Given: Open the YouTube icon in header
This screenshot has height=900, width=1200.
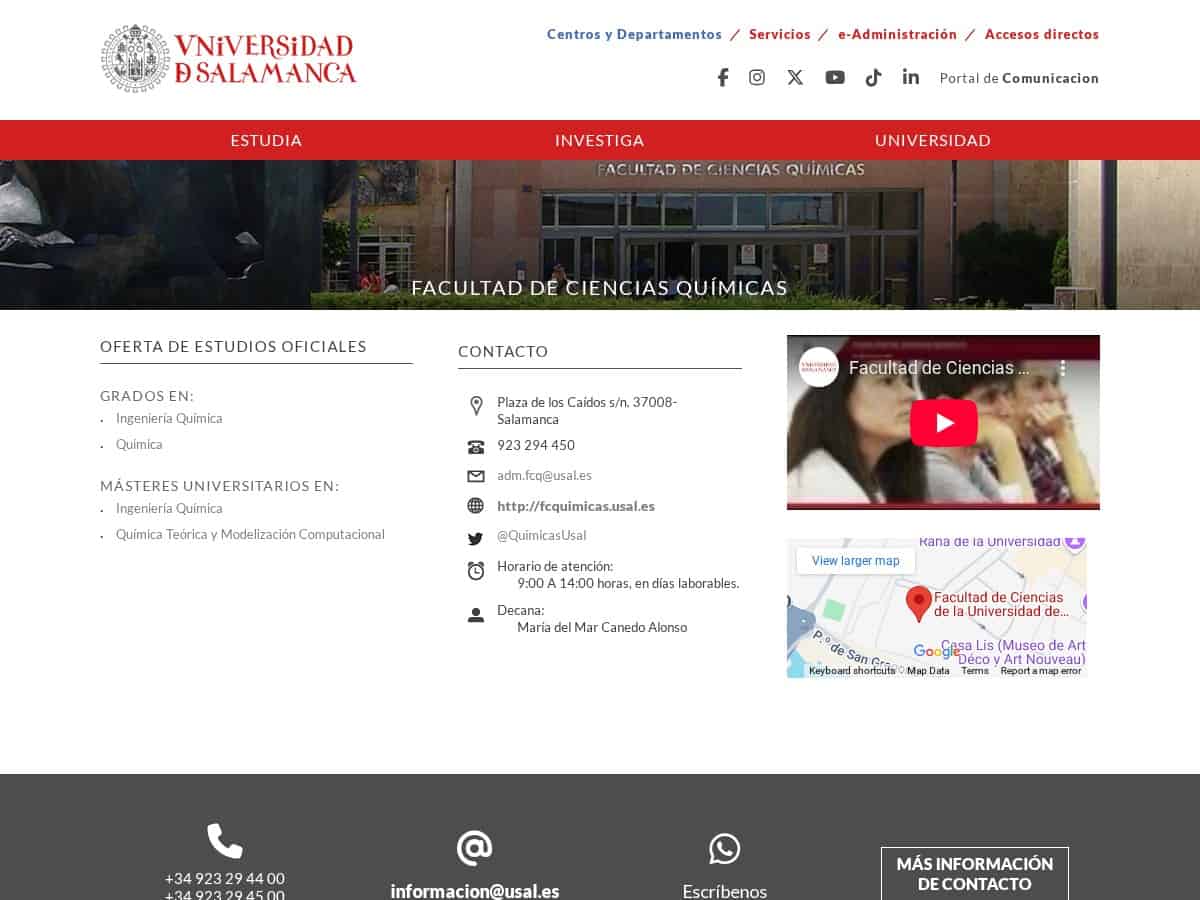Looking at the screenshot, I should [835, 78].
